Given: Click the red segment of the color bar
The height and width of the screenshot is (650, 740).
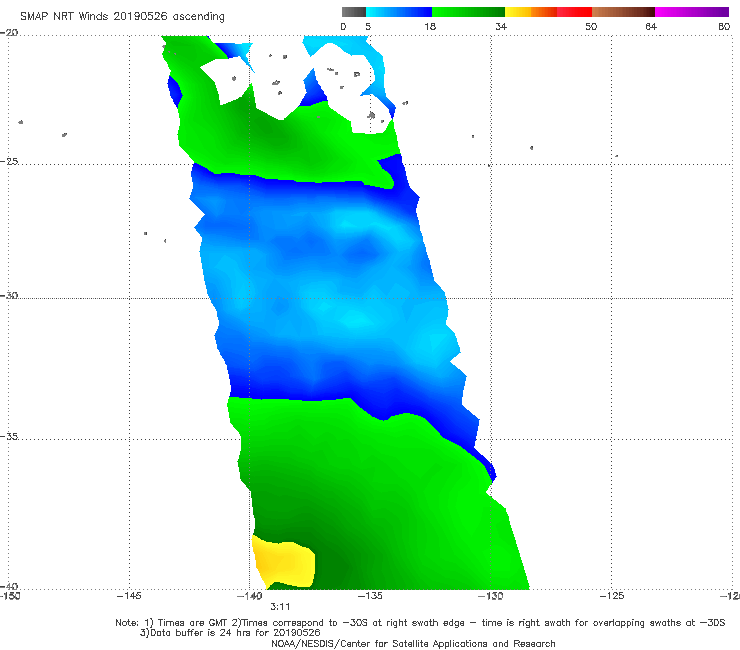Looking at the screenshot, I should click(x=574, y=12).
